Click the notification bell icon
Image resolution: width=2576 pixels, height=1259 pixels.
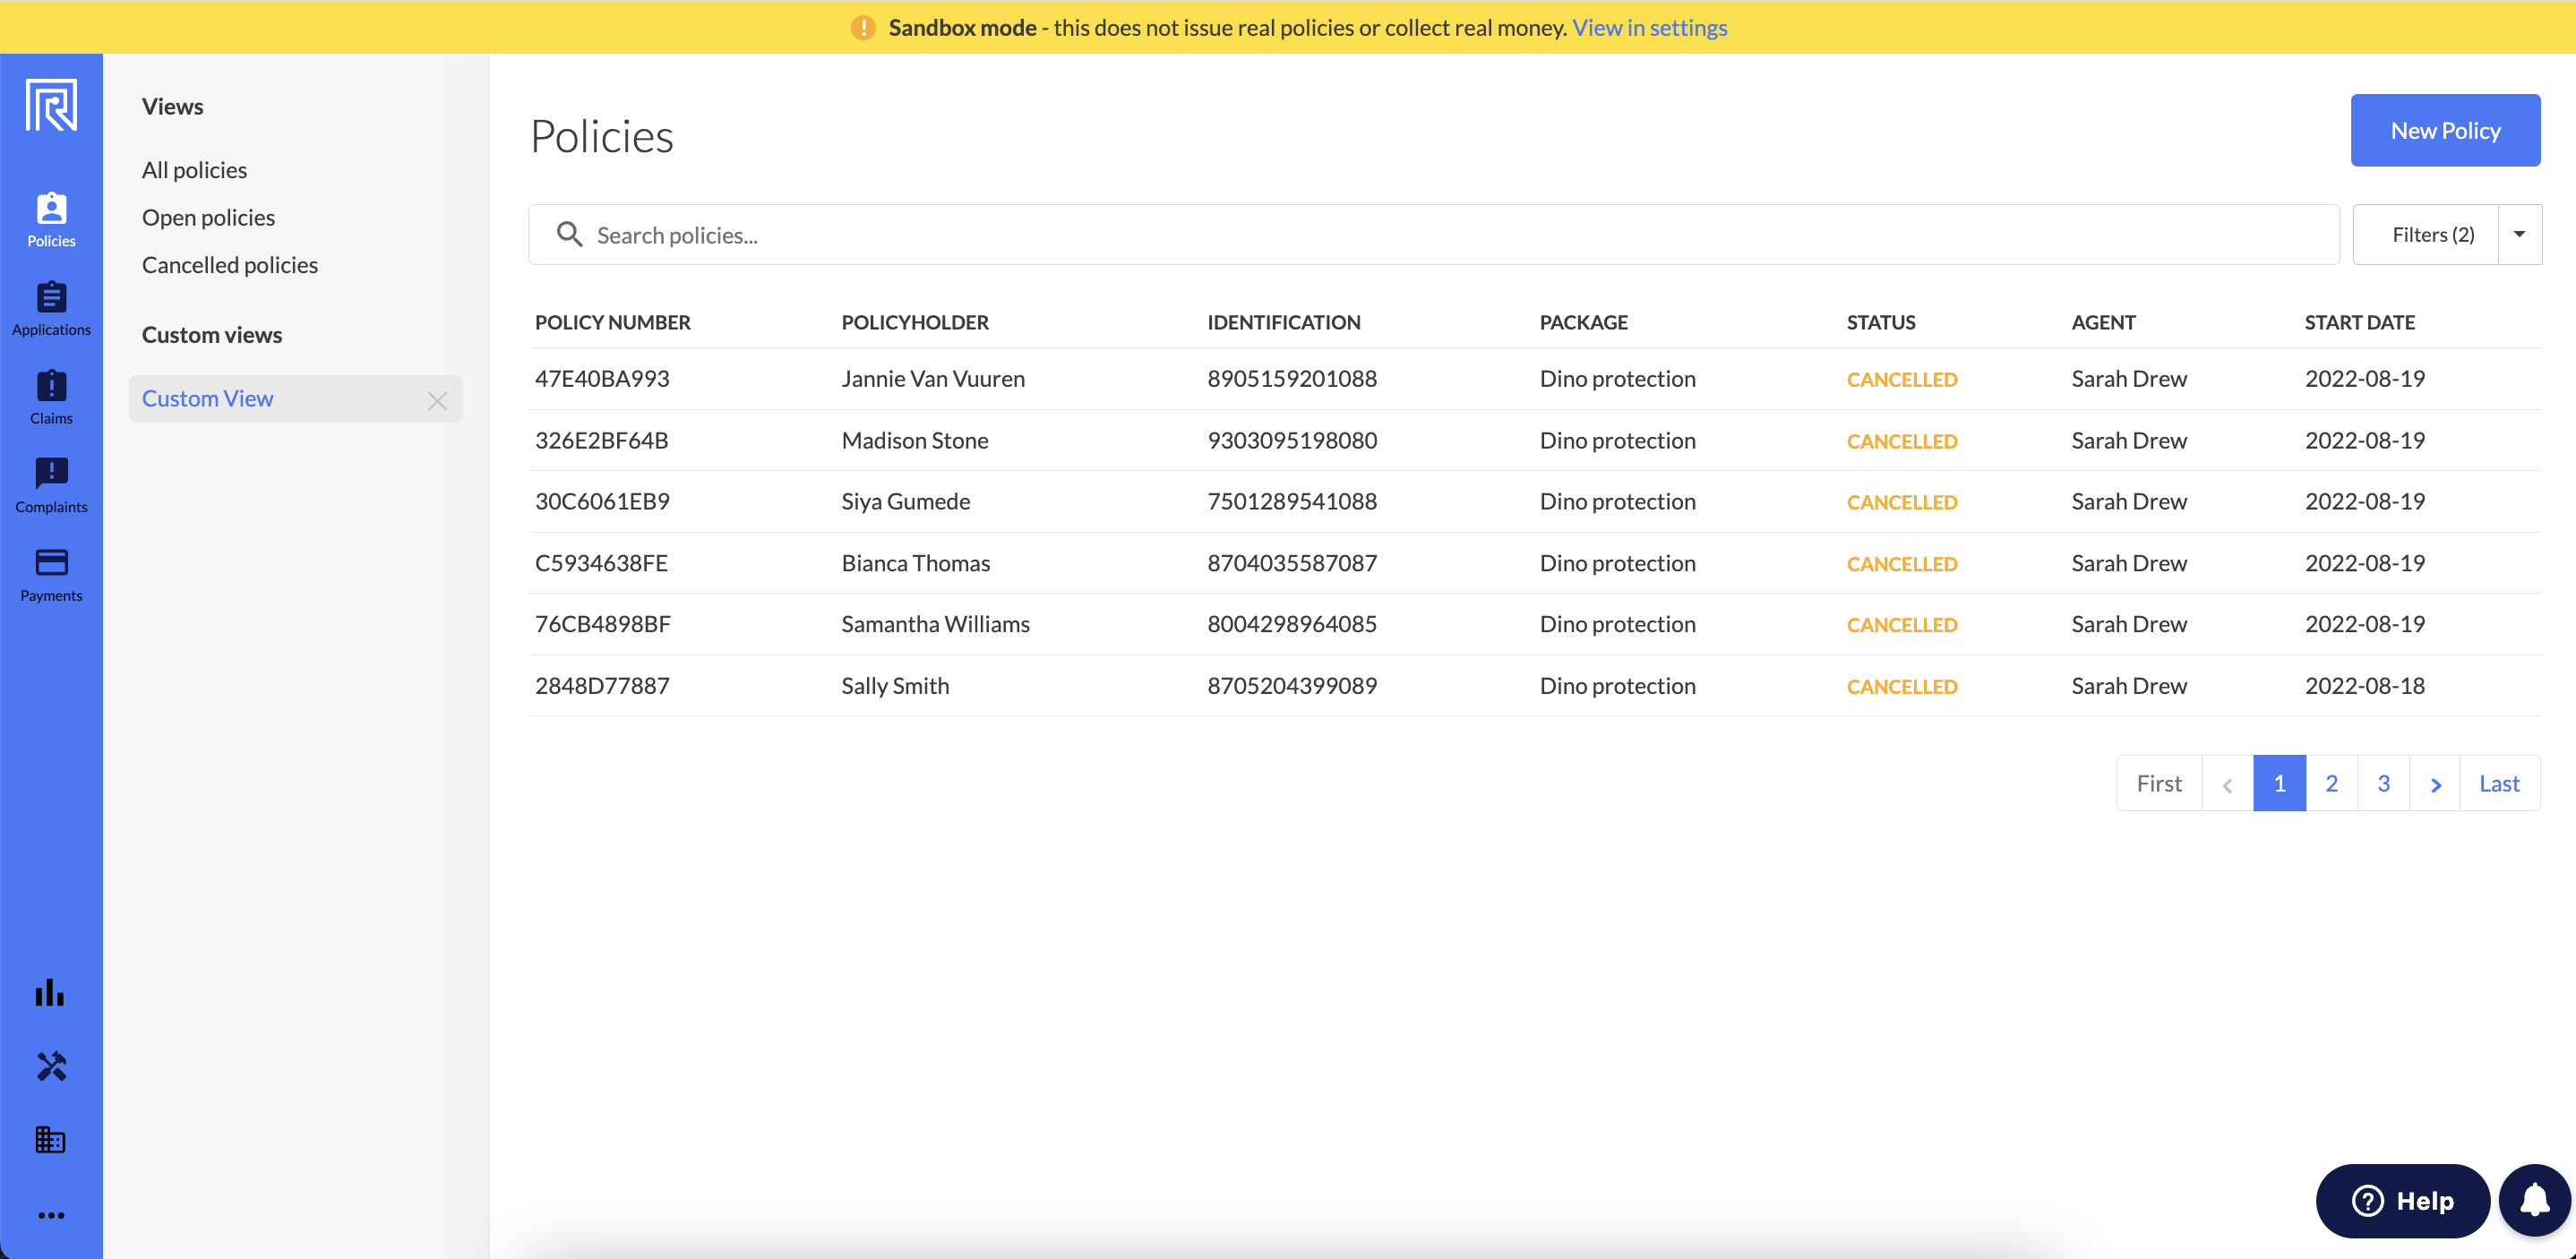pyautogui.click(x=2534, y=1200)
